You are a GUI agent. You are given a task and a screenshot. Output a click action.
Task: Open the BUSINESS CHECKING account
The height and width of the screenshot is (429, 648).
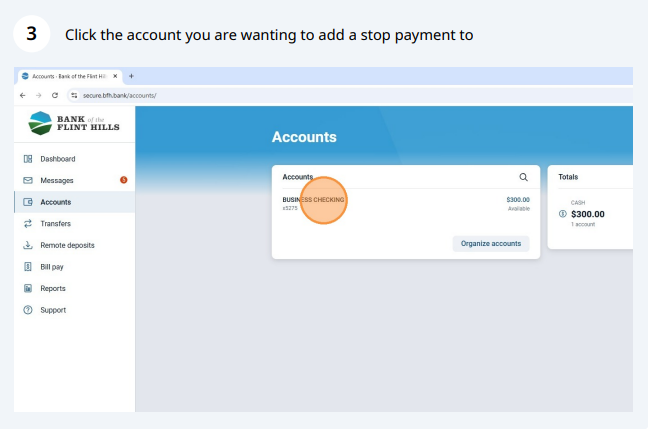point(406,204)
